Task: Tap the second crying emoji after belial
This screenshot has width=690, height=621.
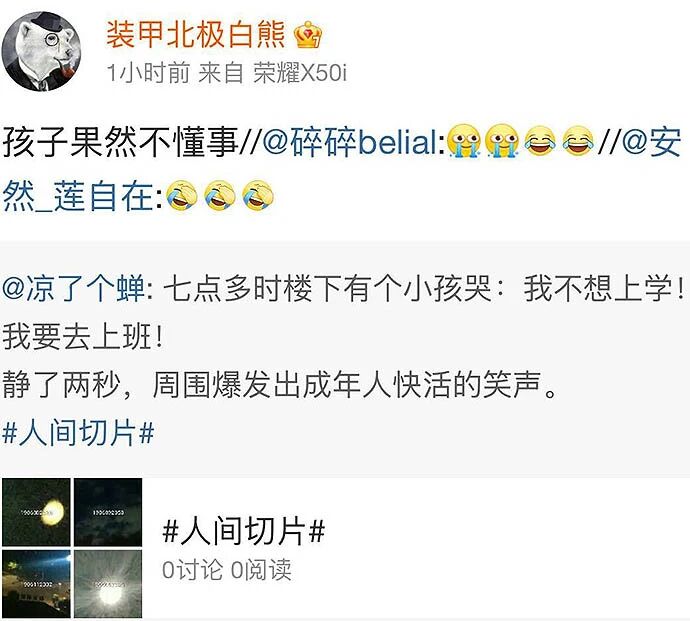Action: click(x=502, y=141)
